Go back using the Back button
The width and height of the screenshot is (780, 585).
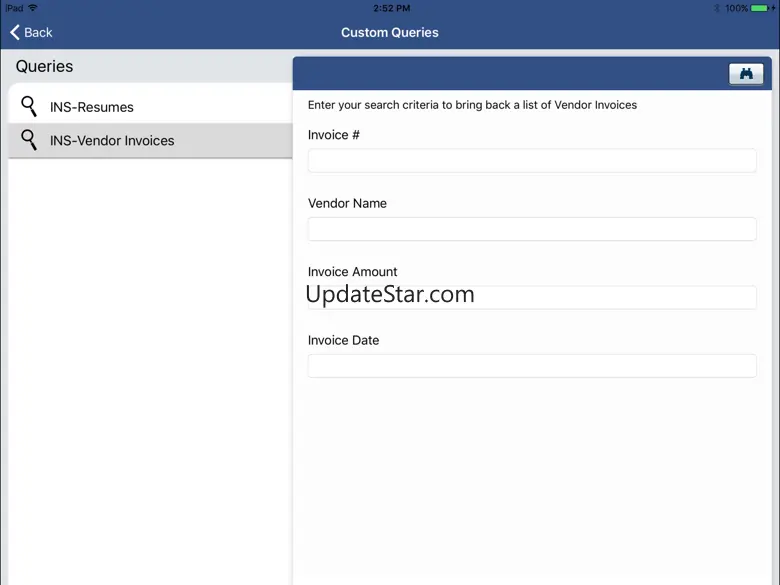(x=31, y=32)
